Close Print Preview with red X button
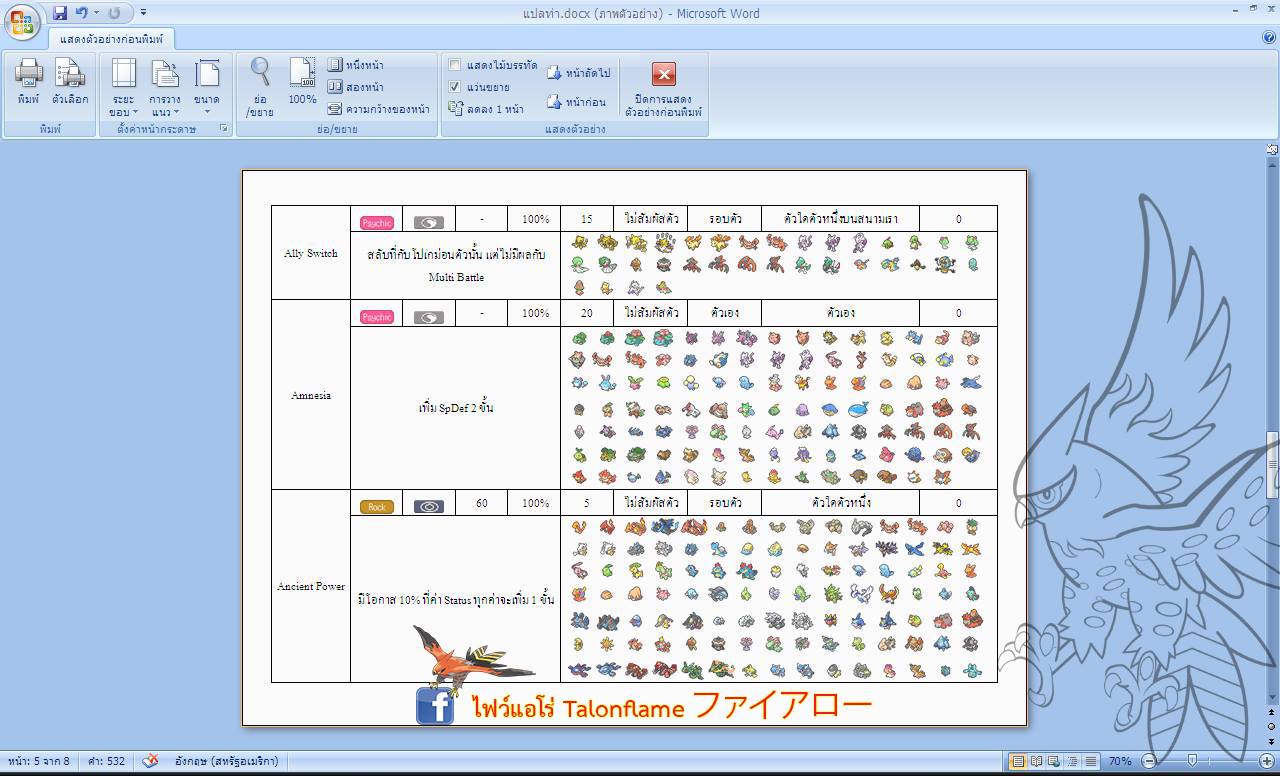This screenshot has width=1280, height=776. (663, 74)
